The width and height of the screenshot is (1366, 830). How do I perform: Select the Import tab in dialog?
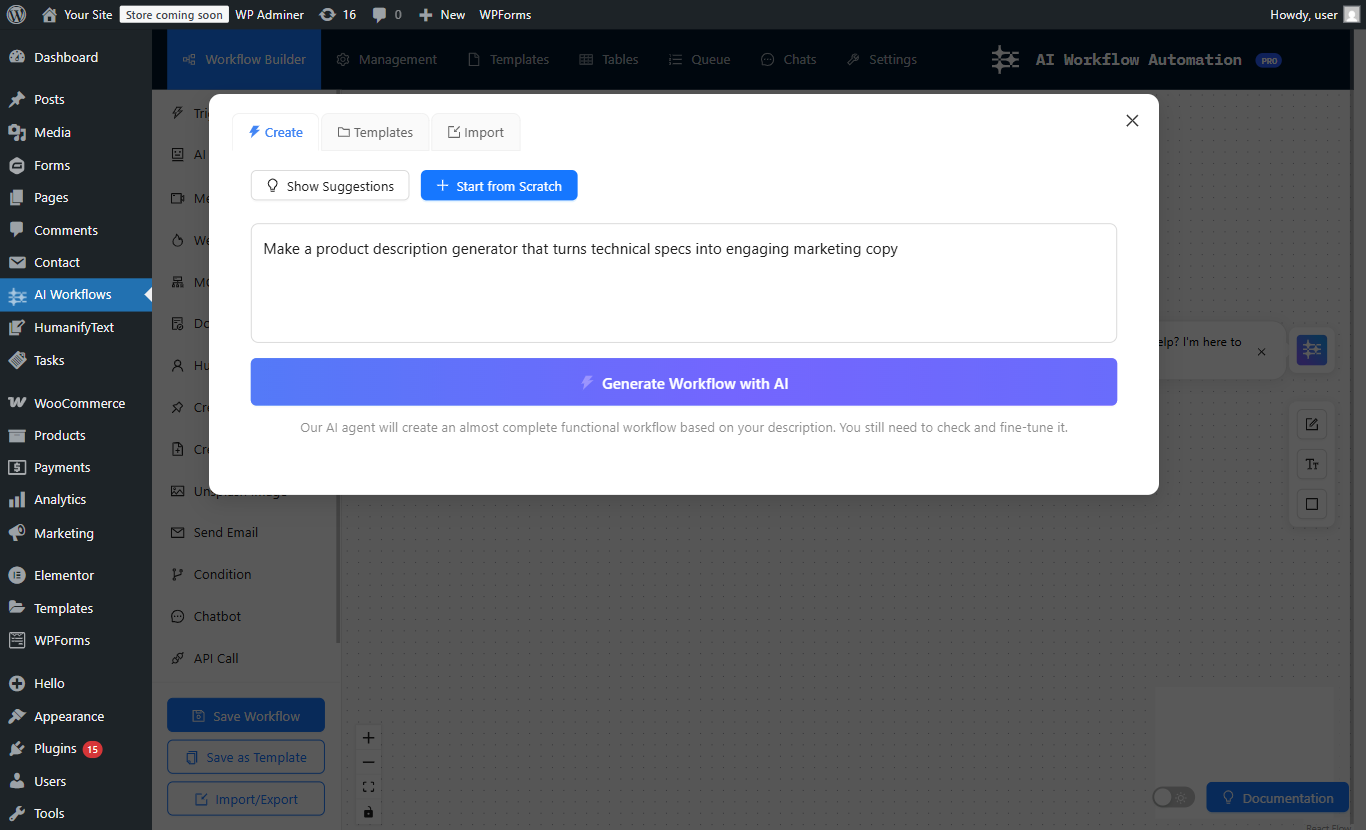(475, 132)
